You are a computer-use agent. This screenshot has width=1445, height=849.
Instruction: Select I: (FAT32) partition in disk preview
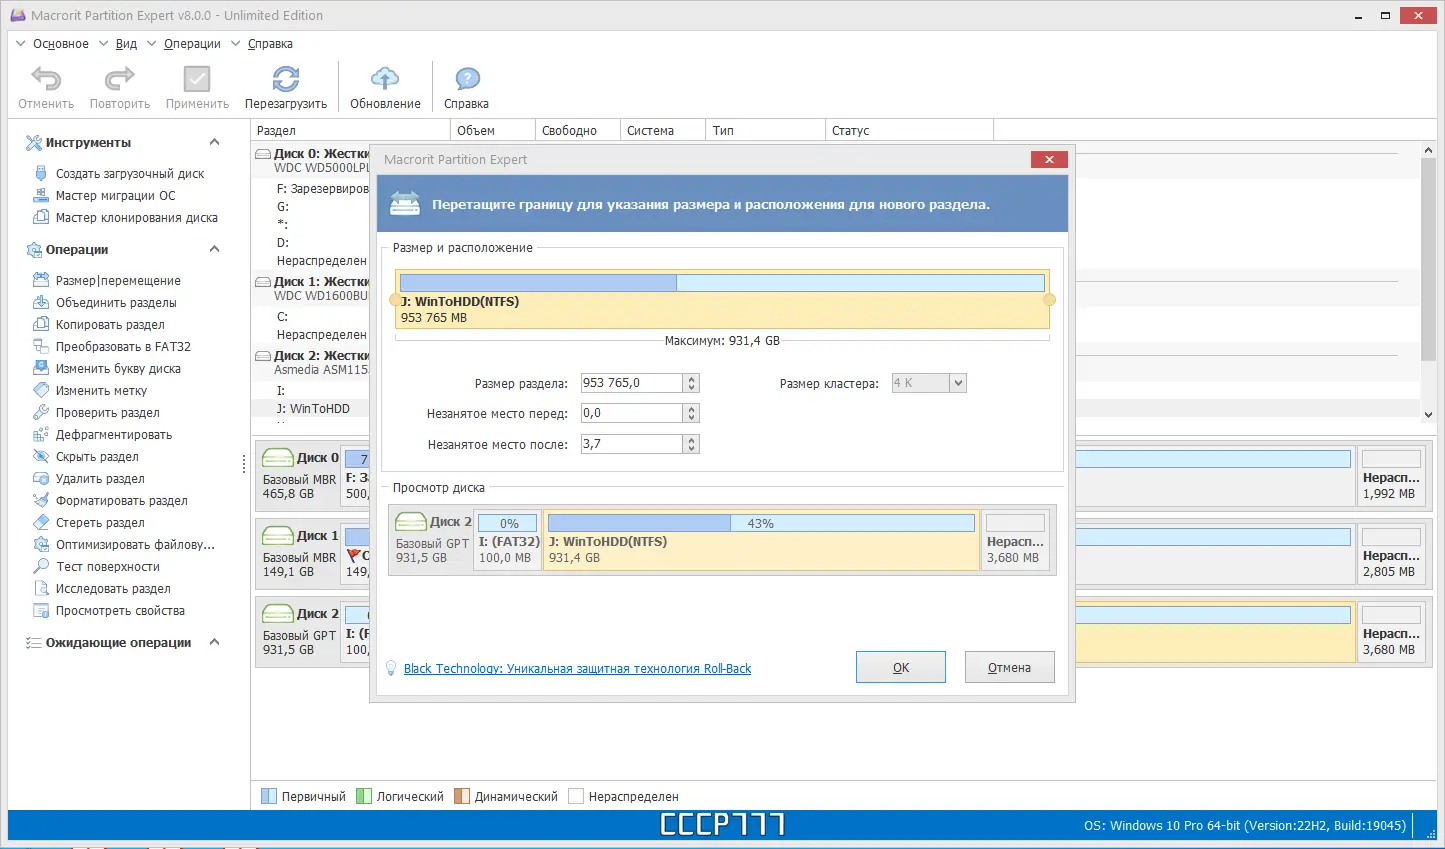509,539
